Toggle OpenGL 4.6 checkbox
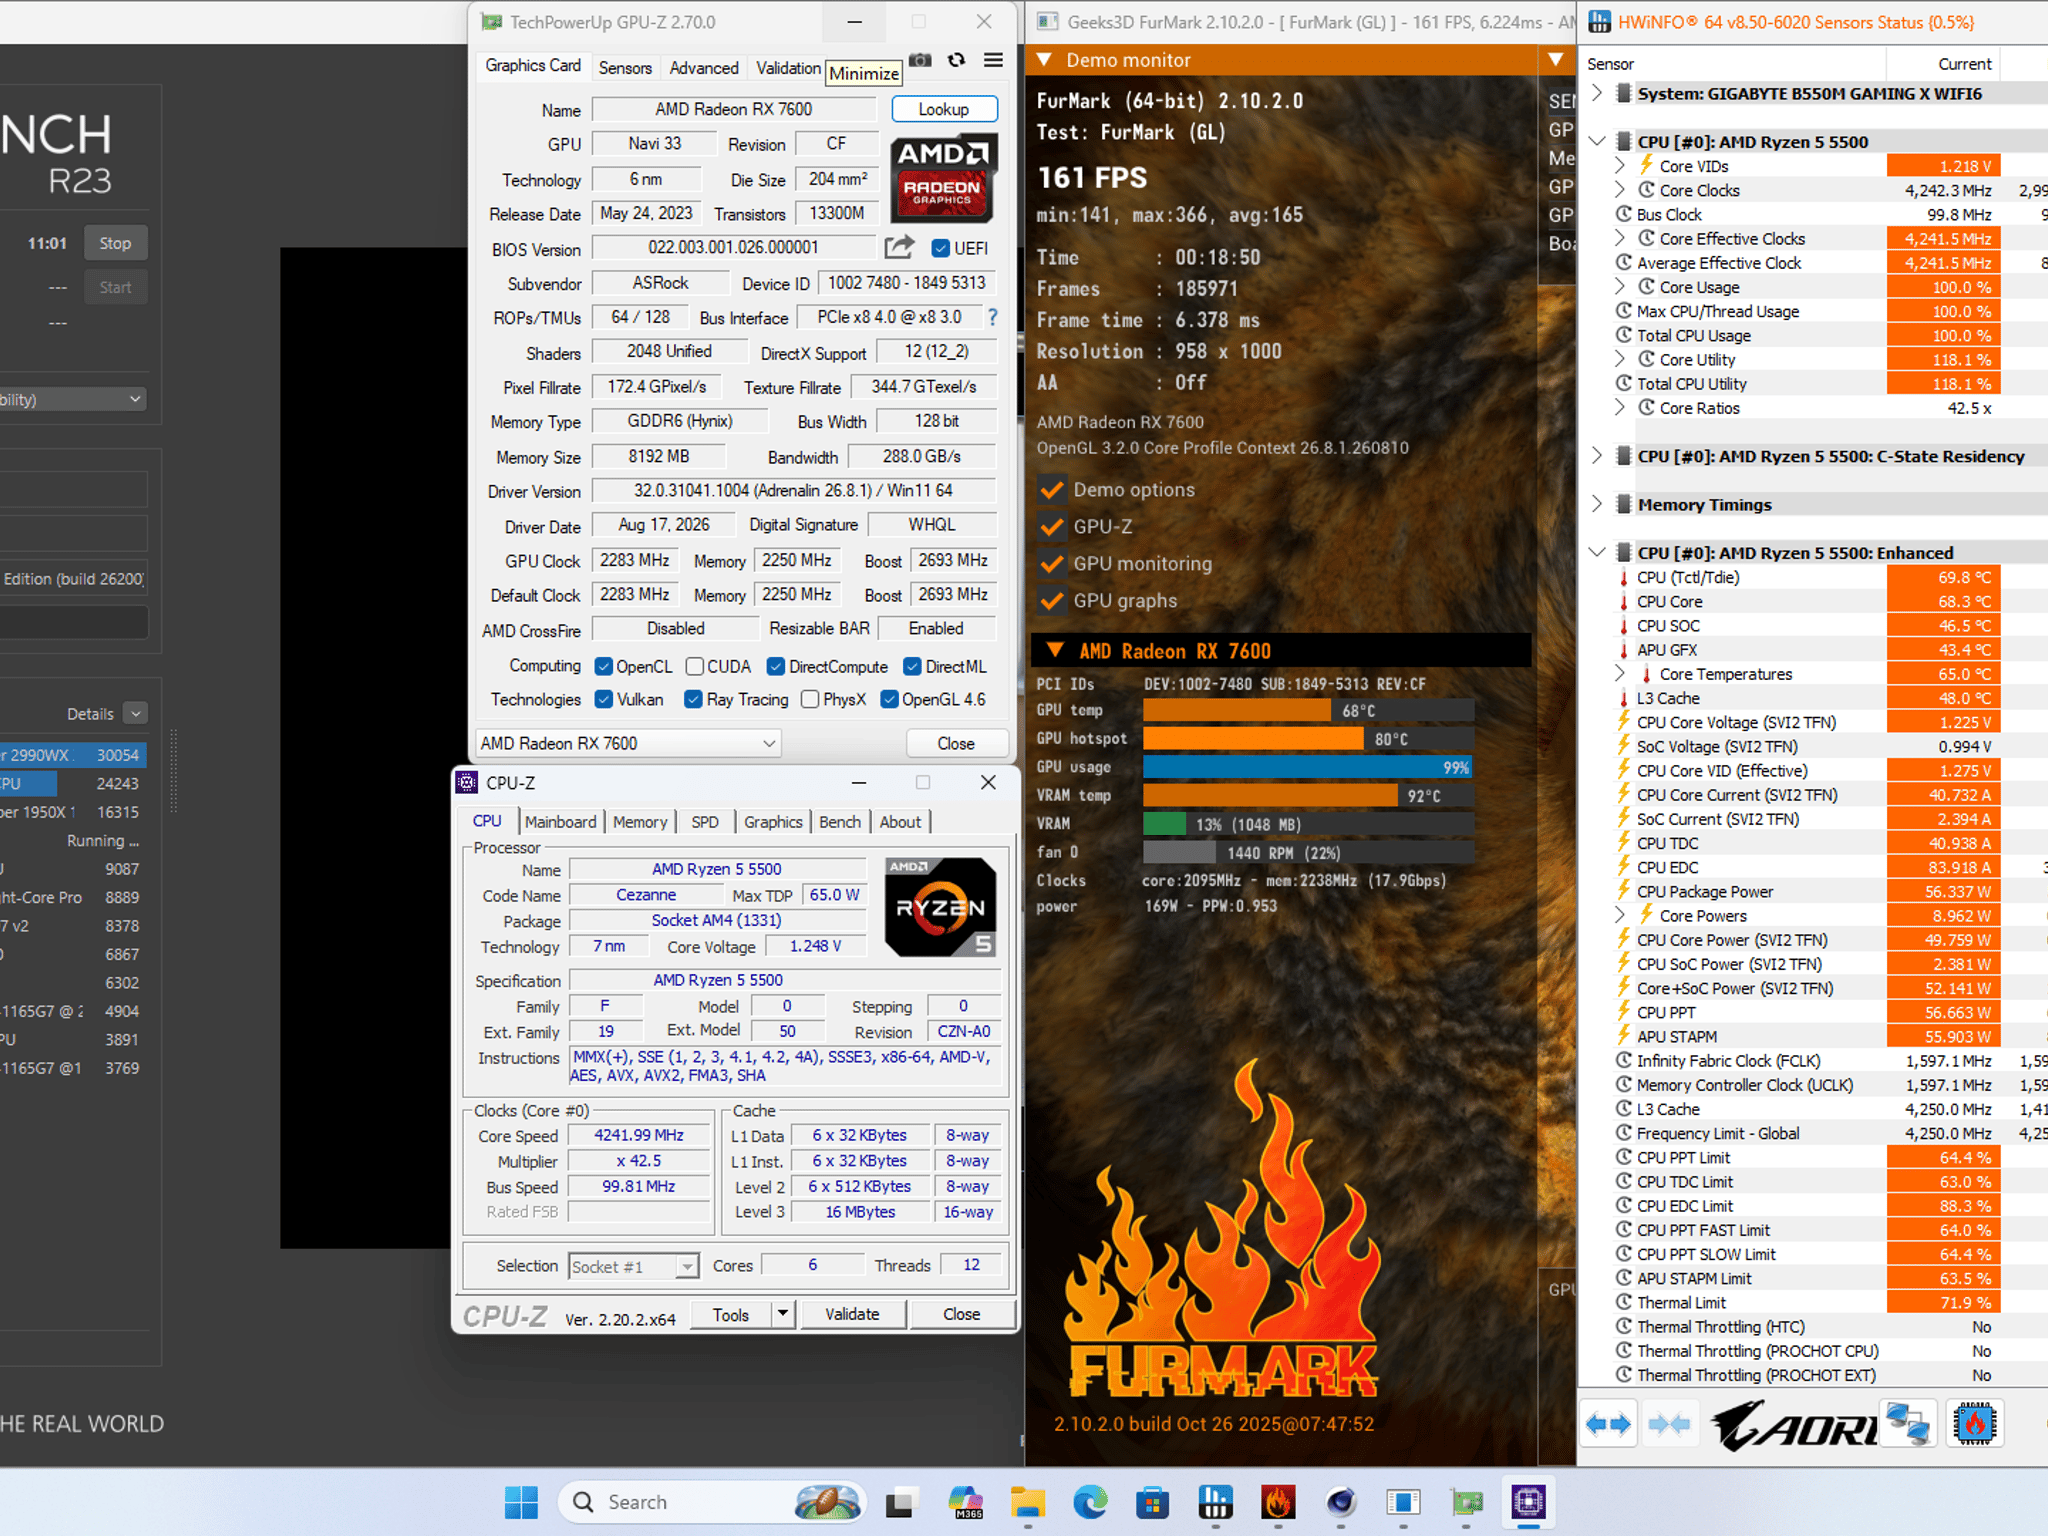Image resolution: width=2048 pixels, height=1536 pixels. 889,699
